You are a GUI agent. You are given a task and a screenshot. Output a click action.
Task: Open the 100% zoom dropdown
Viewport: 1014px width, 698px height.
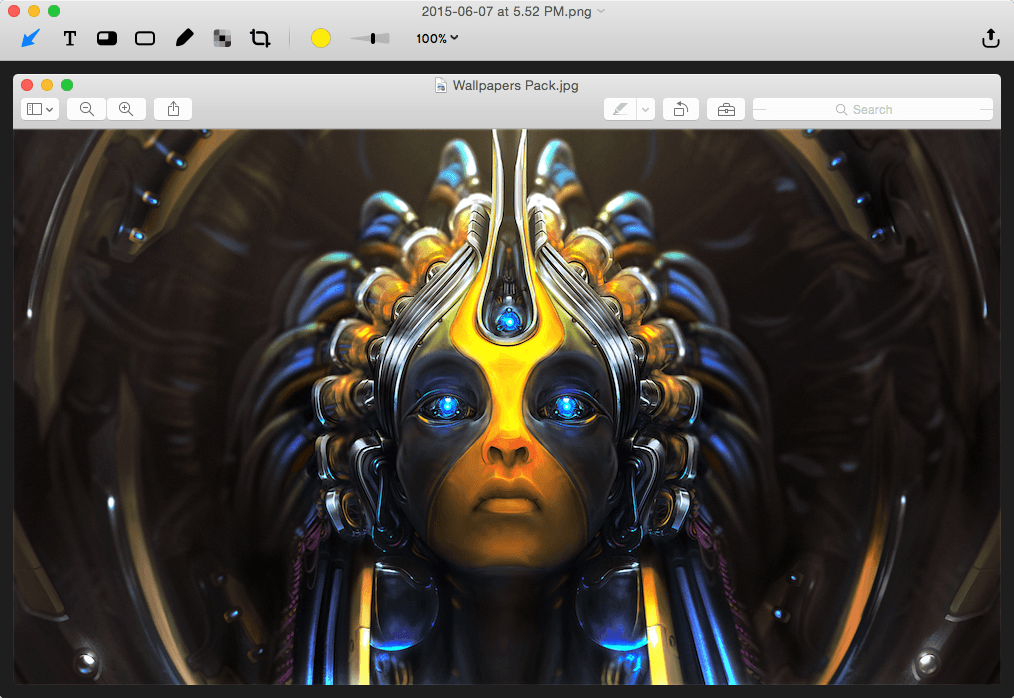click(x=437, y=38)
